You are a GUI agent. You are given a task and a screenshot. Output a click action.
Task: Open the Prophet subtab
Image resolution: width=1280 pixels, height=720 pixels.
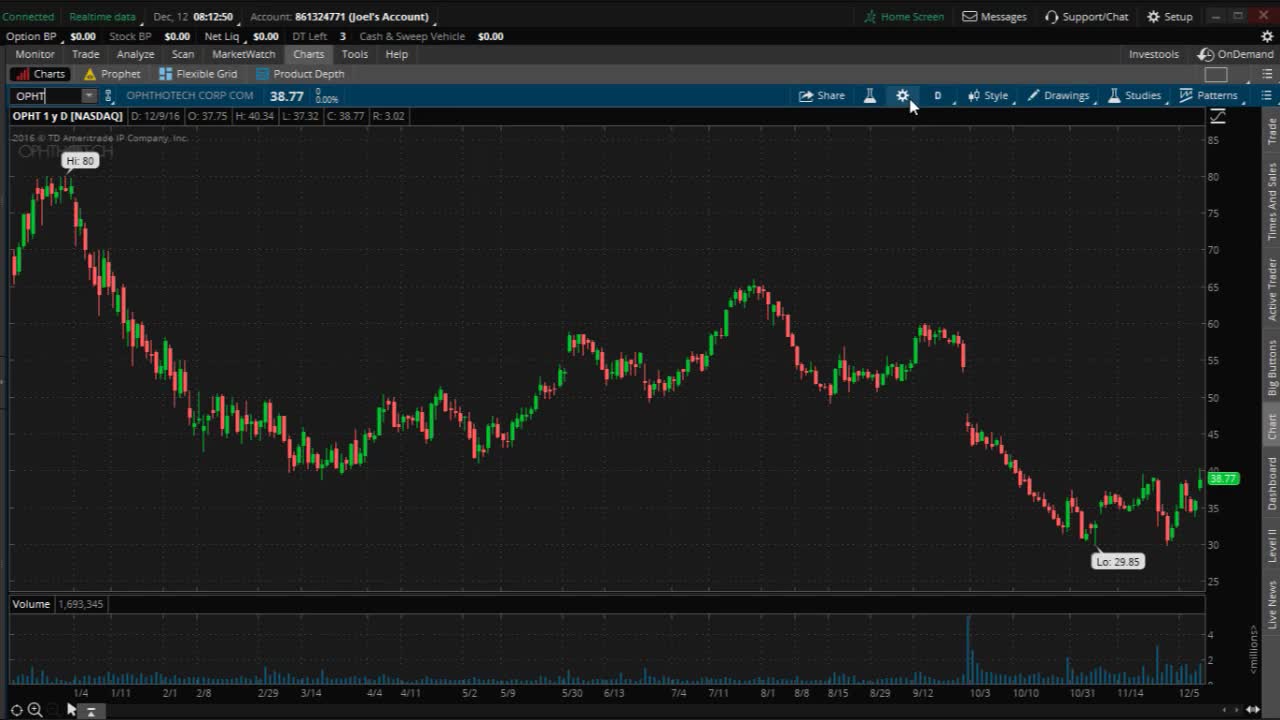click(112, 74)
